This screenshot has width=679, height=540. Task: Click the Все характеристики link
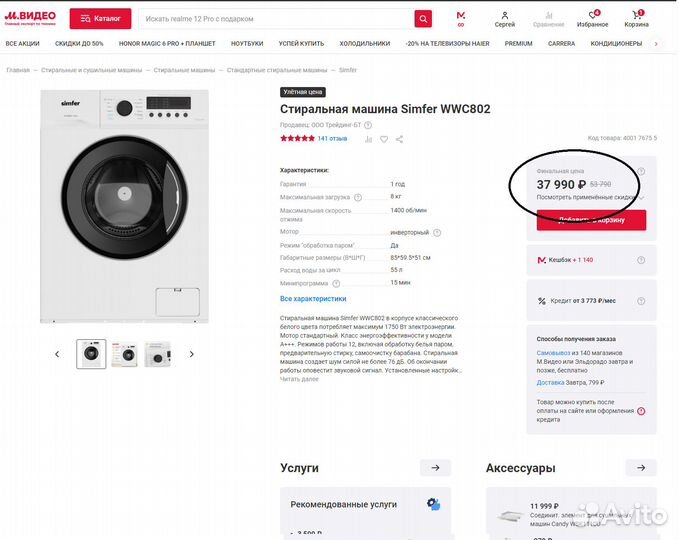(x=313, y=298)
